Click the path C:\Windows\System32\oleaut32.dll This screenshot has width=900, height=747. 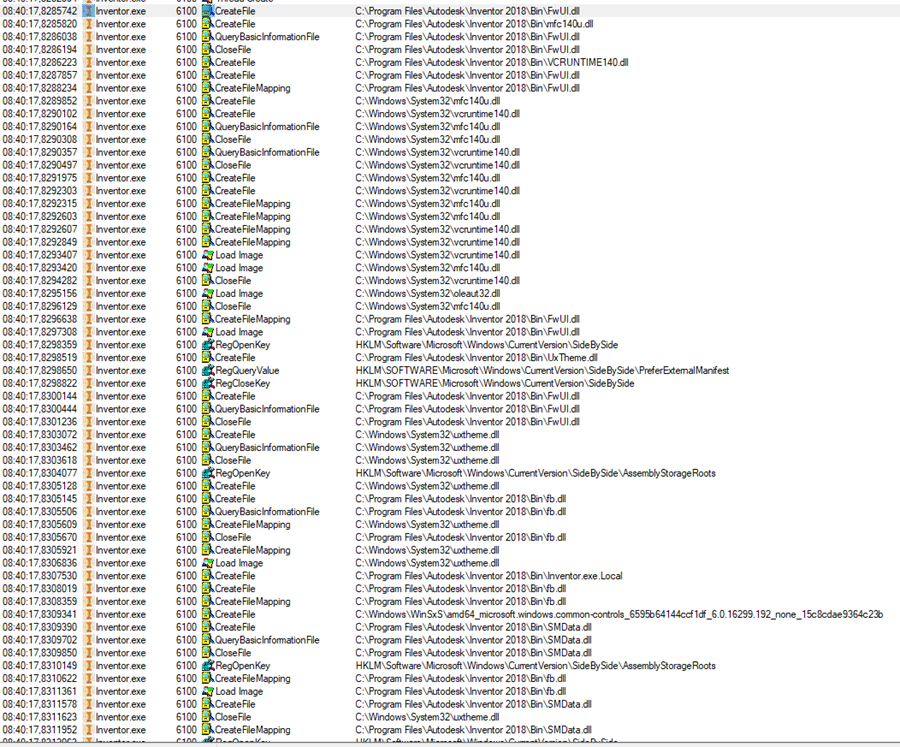pyautogui.click(x=428, y=293)
